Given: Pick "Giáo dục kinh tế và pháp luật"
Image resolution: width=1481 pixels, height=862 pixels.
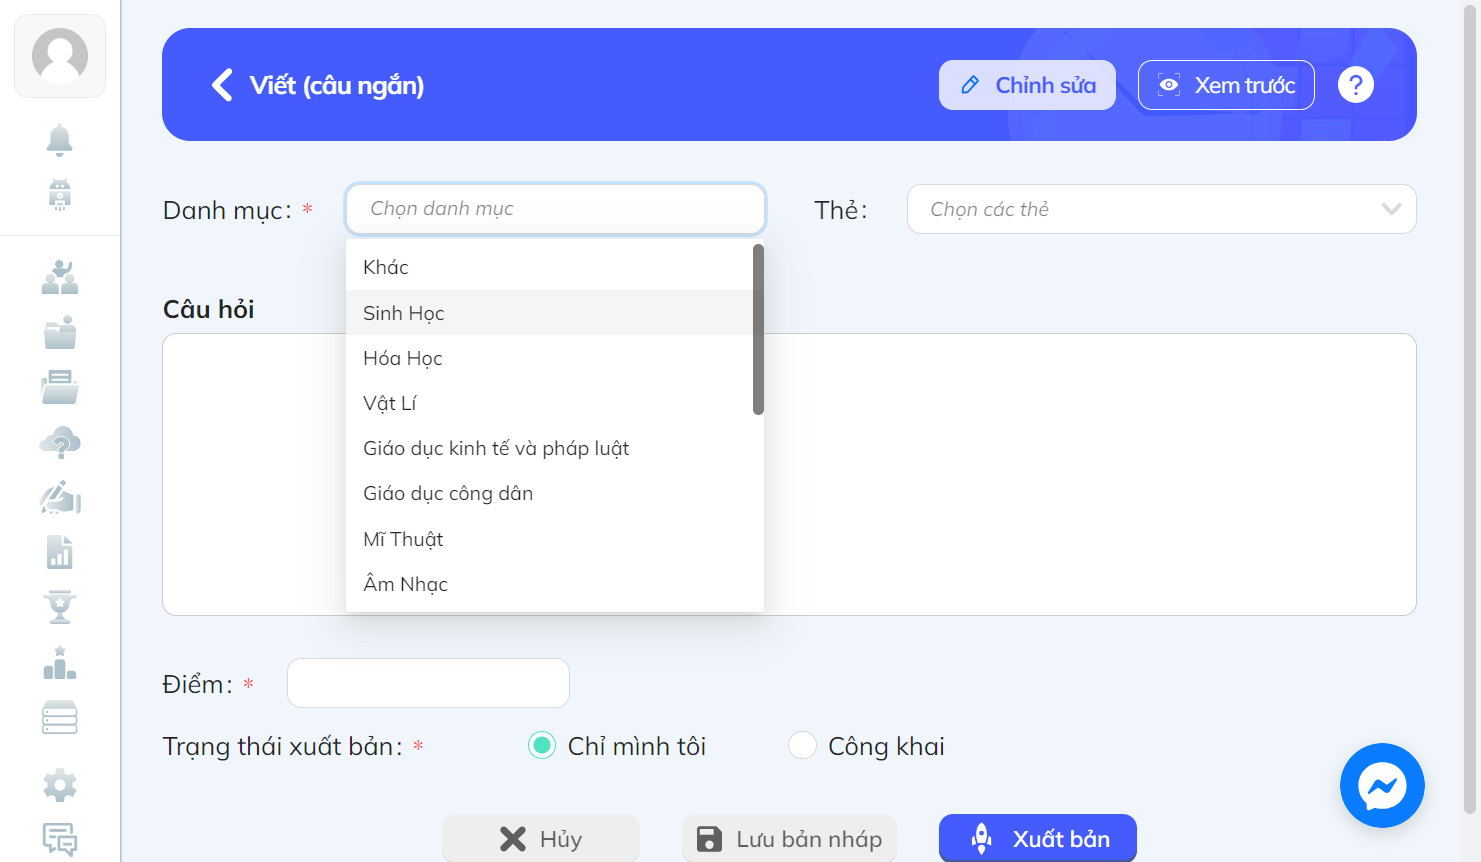Looking at the screenshot, I should (549, 448).
